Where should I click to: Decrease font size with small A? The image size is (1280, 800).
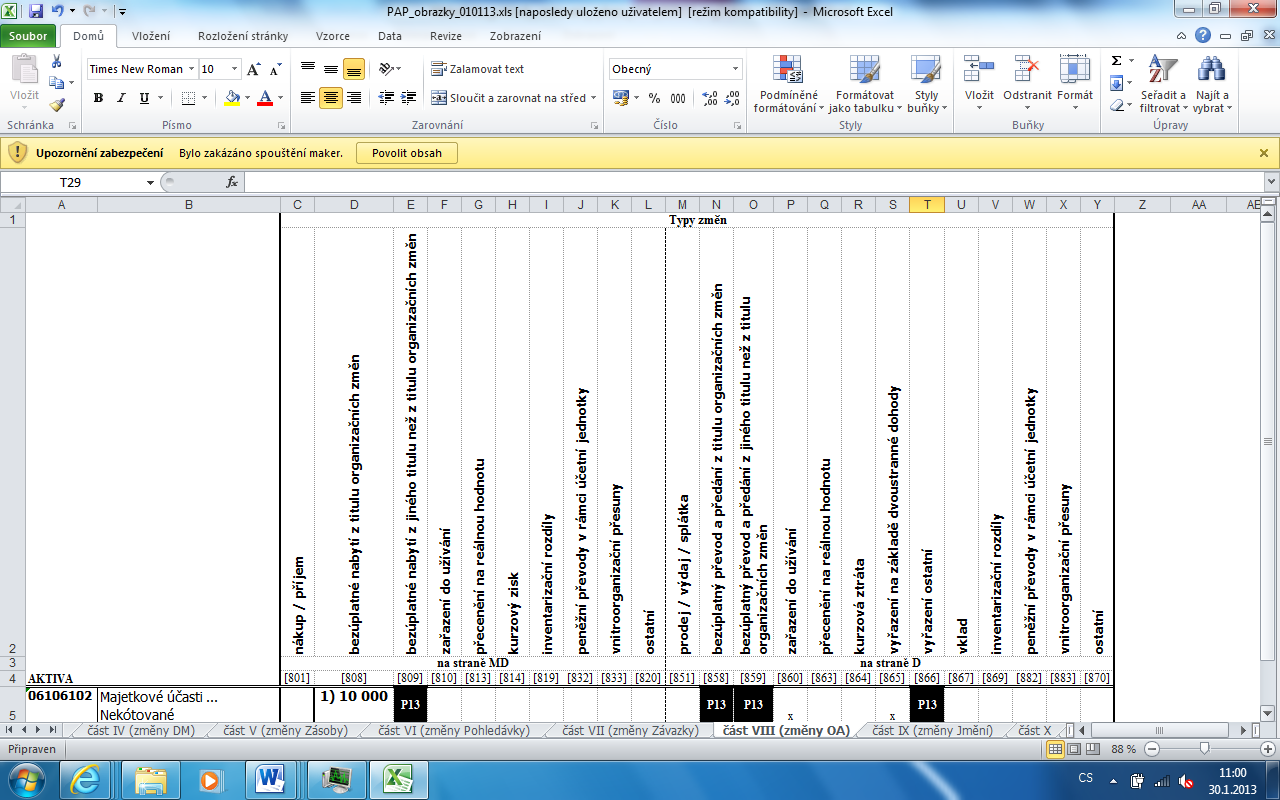click(x=274, y=69)
